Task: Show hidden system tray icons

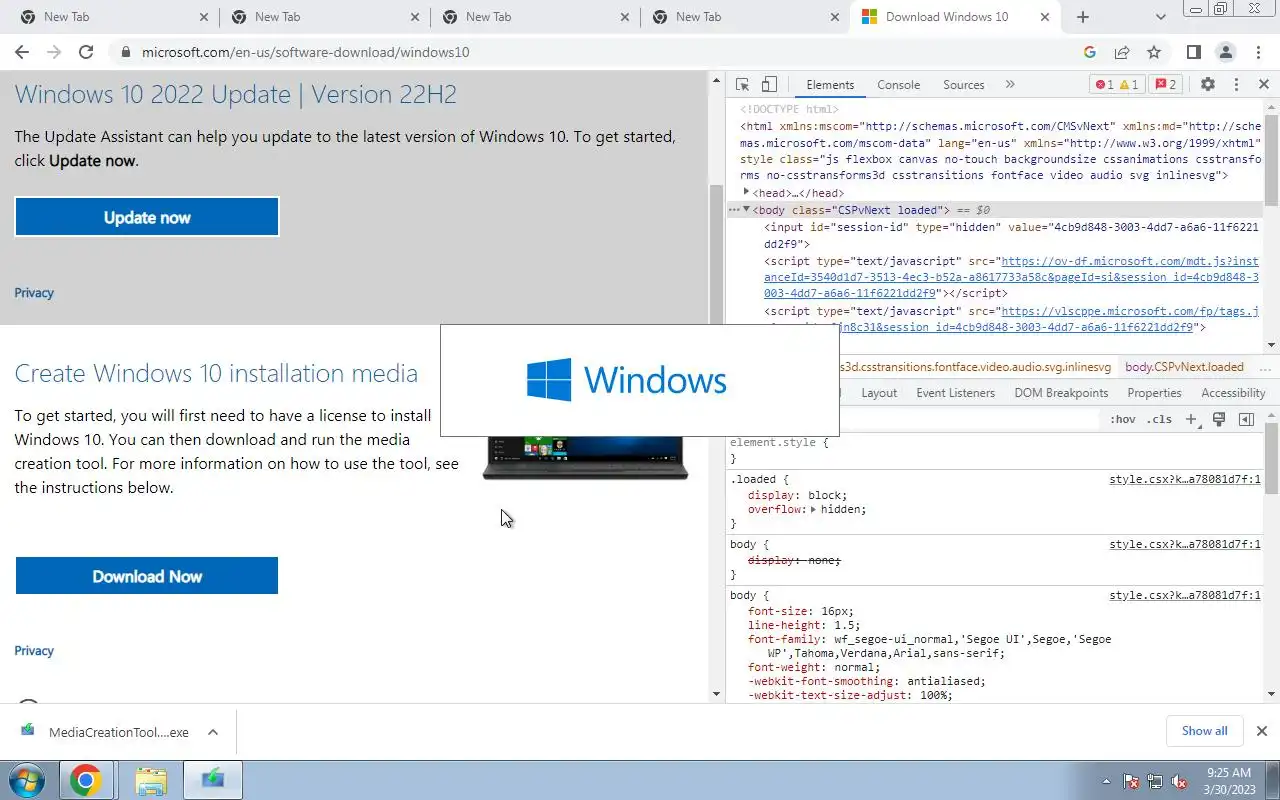Action: (1106, 781)
